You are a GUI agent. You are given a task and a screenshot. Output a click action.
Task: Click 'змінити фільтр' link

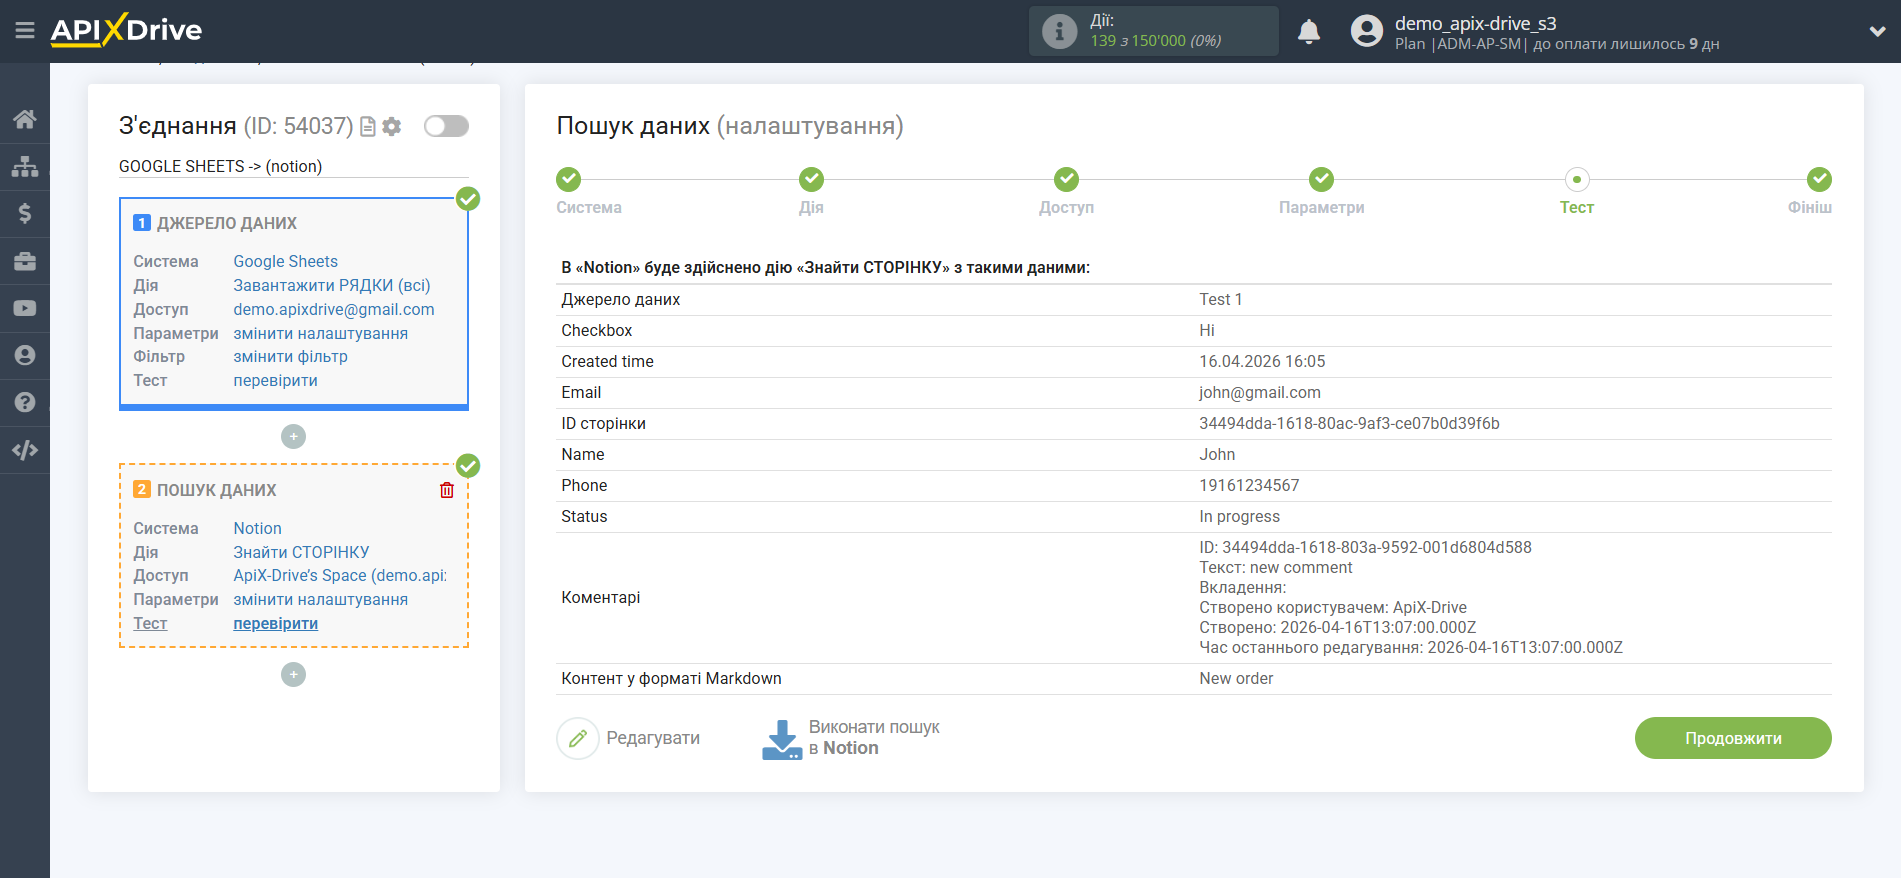(x=291, y=356)
